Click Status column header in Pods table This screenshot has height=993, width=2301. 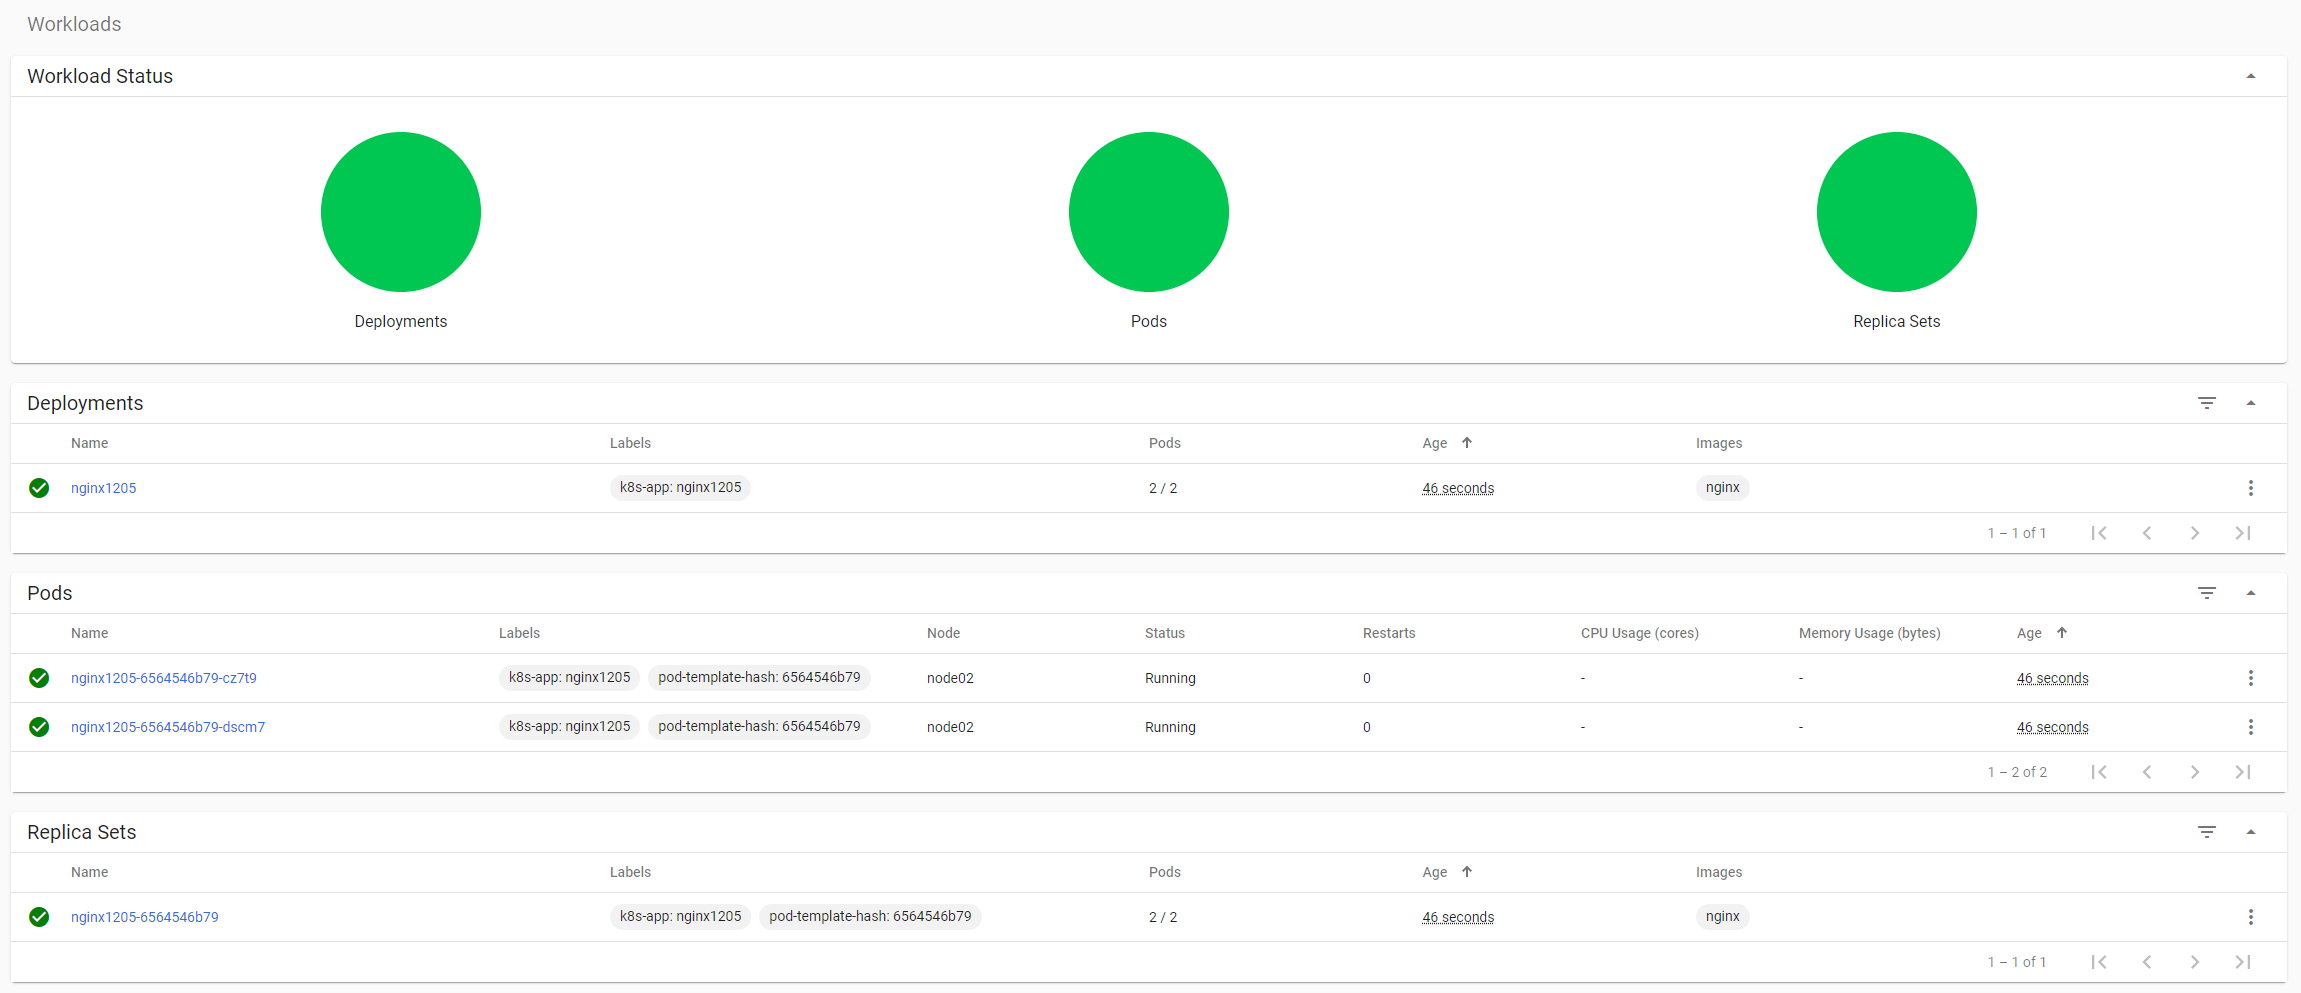click(x=1165, y=633)
